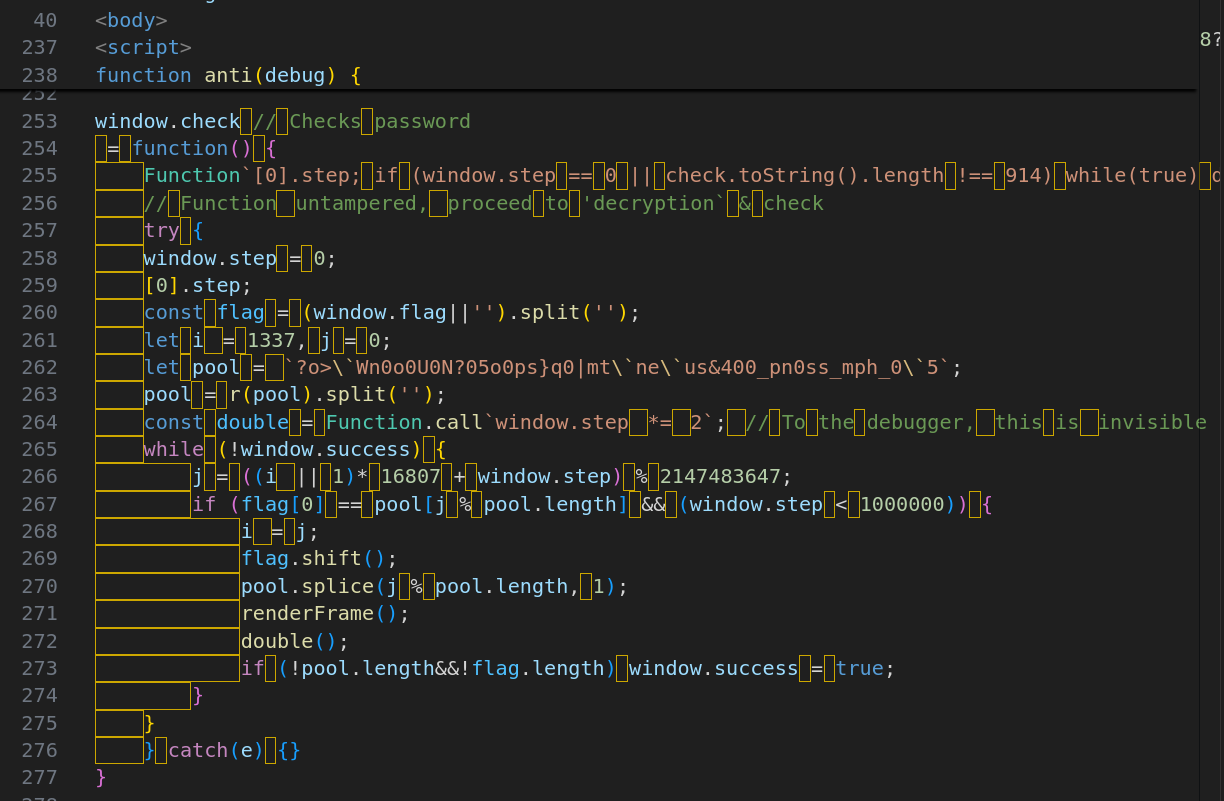Click the try keyword on line 257

tap(162, 230)
